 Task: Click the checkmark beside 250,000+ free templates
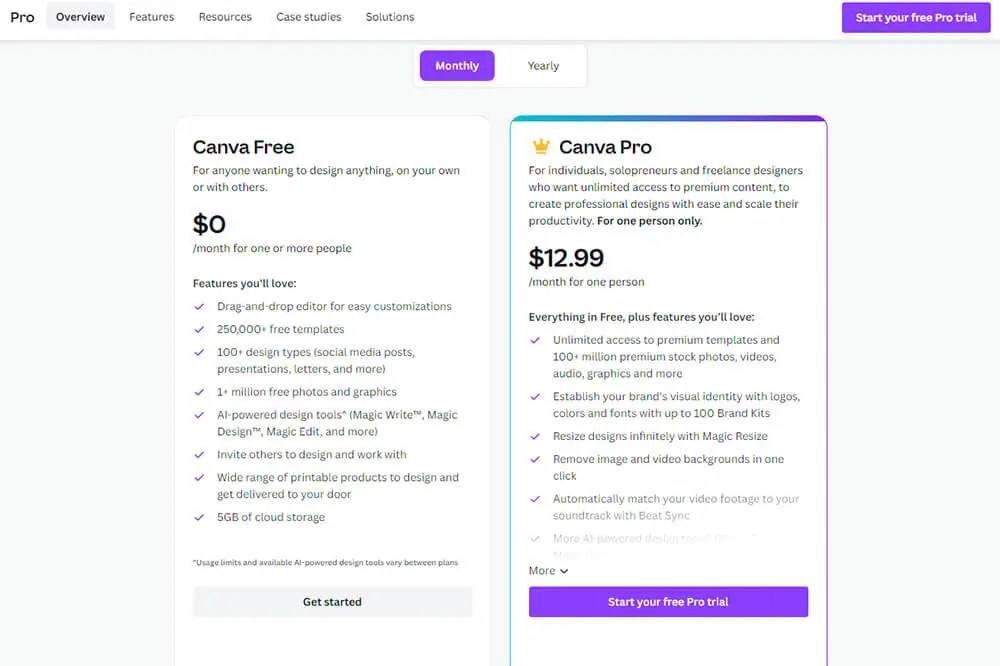[199, 329]
